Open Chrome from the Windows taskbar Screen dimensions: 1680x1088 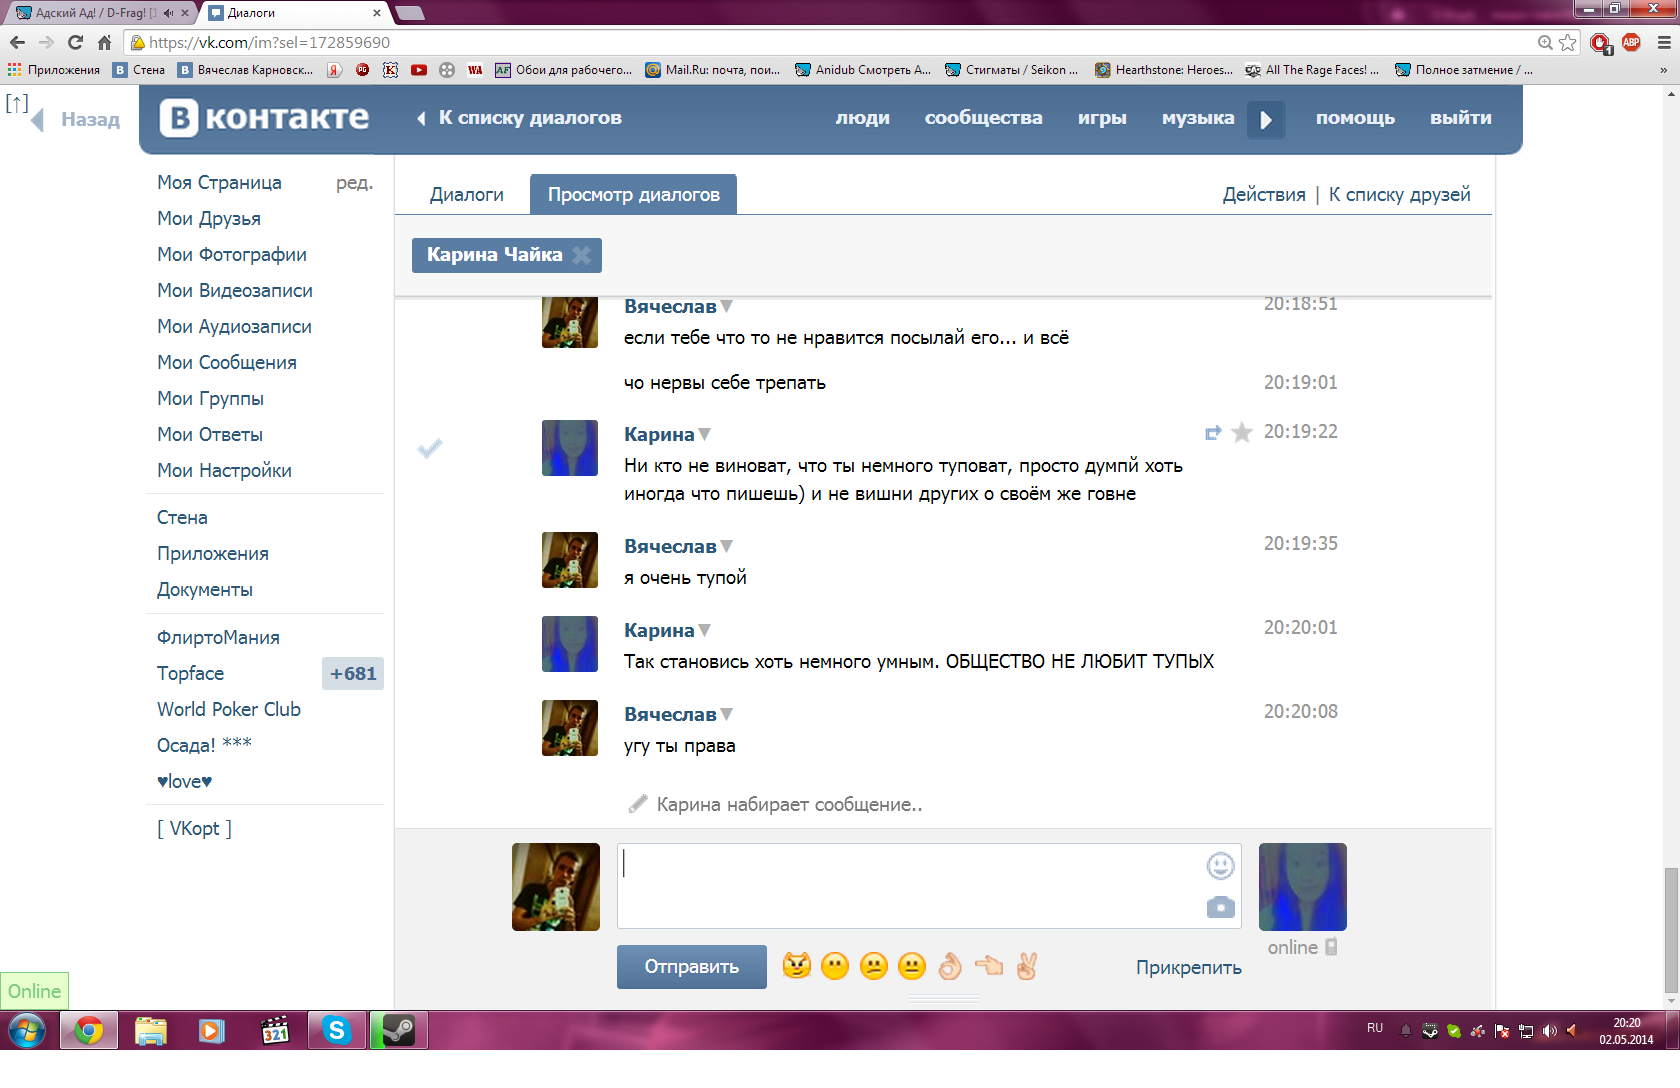pos(89,1030)
